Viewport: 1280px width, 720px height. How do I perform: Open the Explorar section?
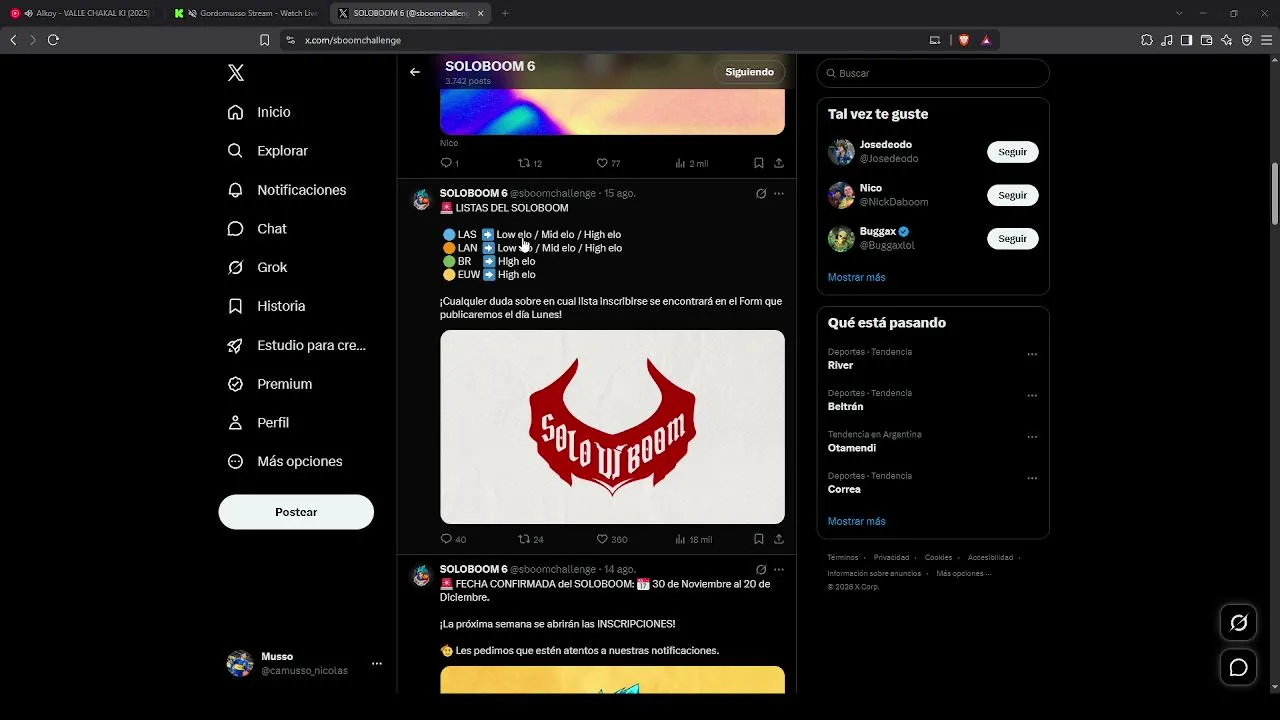[x=267, y=151]
